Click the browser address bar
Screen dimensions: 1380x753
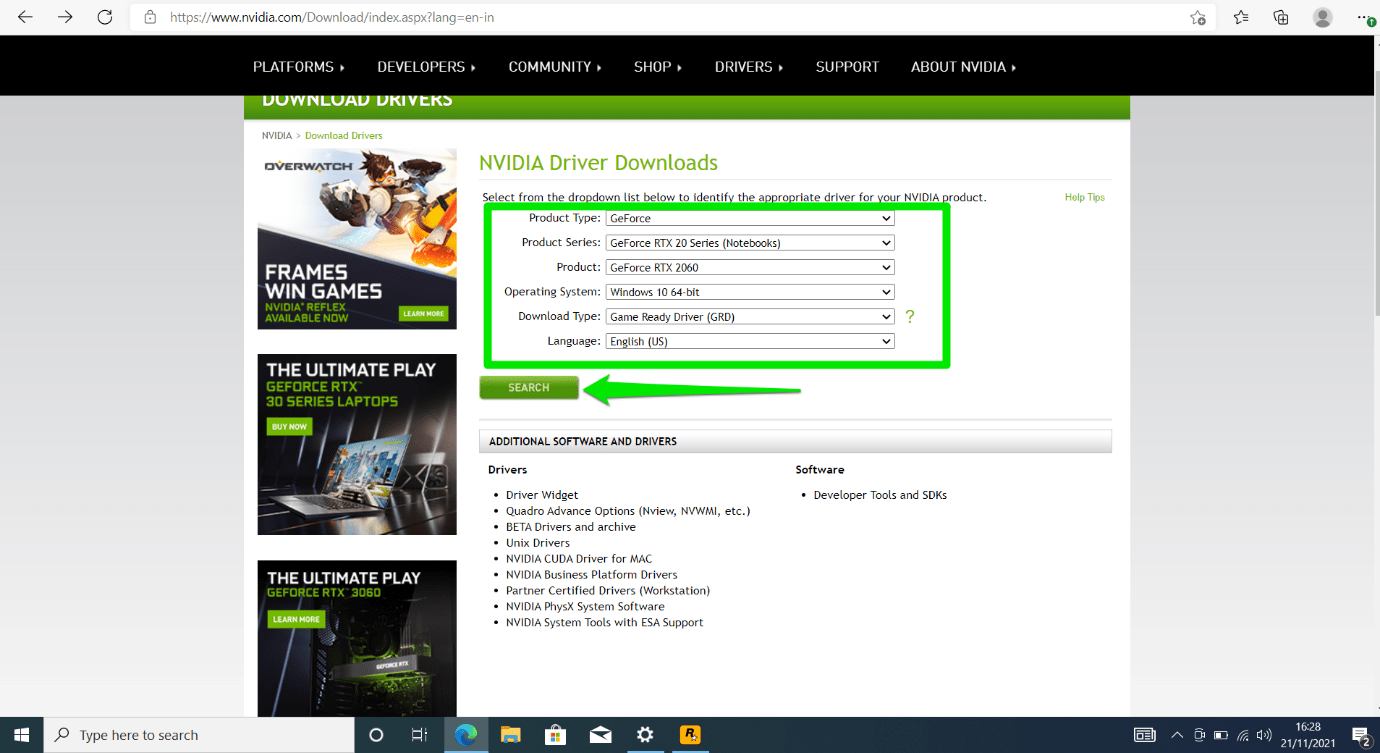pos(400,17)
